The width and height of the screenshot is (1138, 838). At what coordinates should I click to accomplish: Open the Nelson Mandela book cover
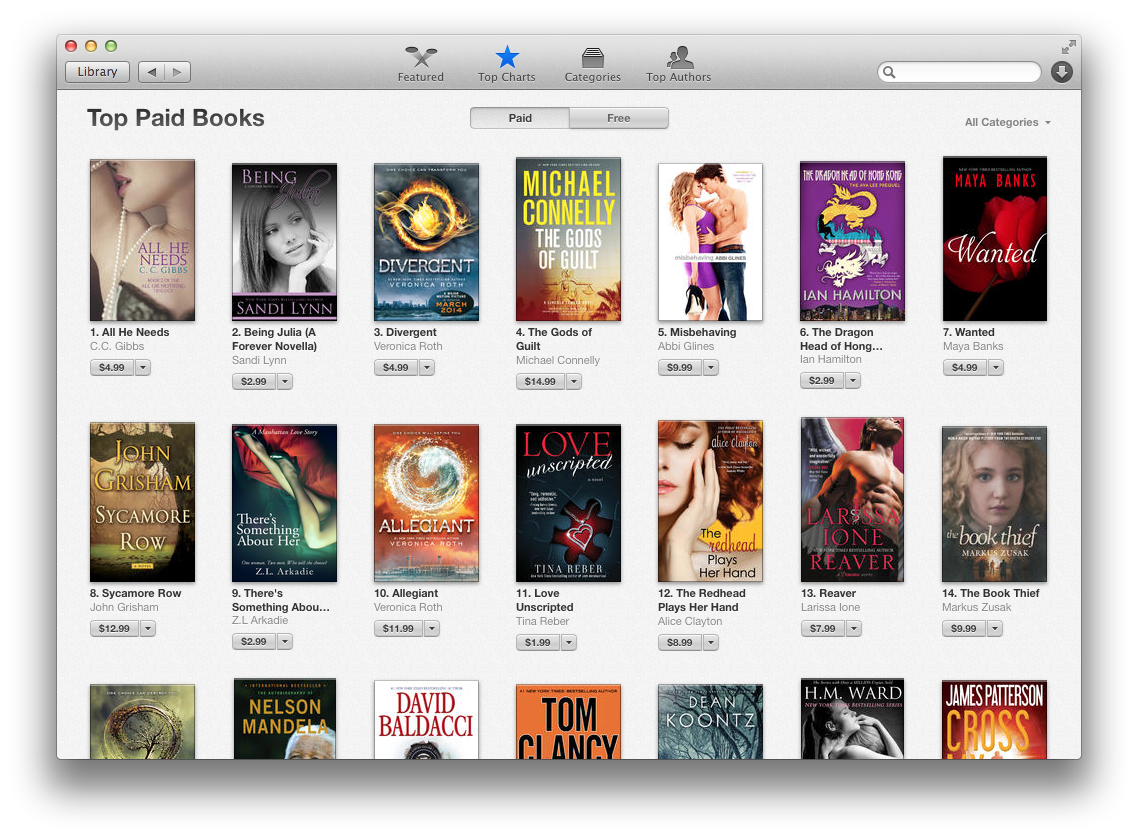284,719
